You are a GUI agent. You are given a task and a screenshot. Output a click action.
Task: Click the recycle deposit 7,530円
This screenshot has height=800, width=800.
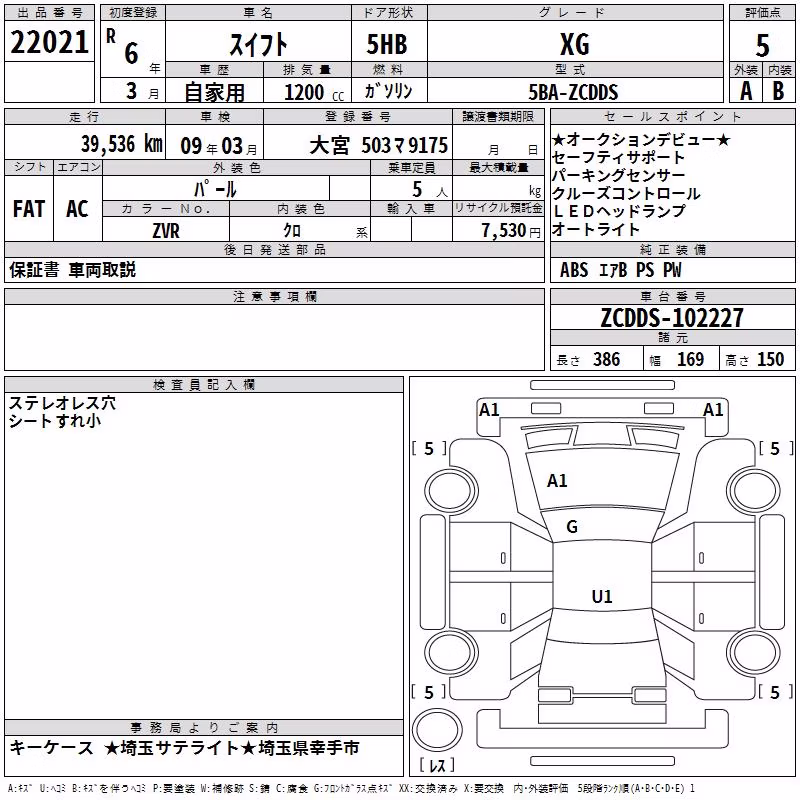click(x=511, y=231)
